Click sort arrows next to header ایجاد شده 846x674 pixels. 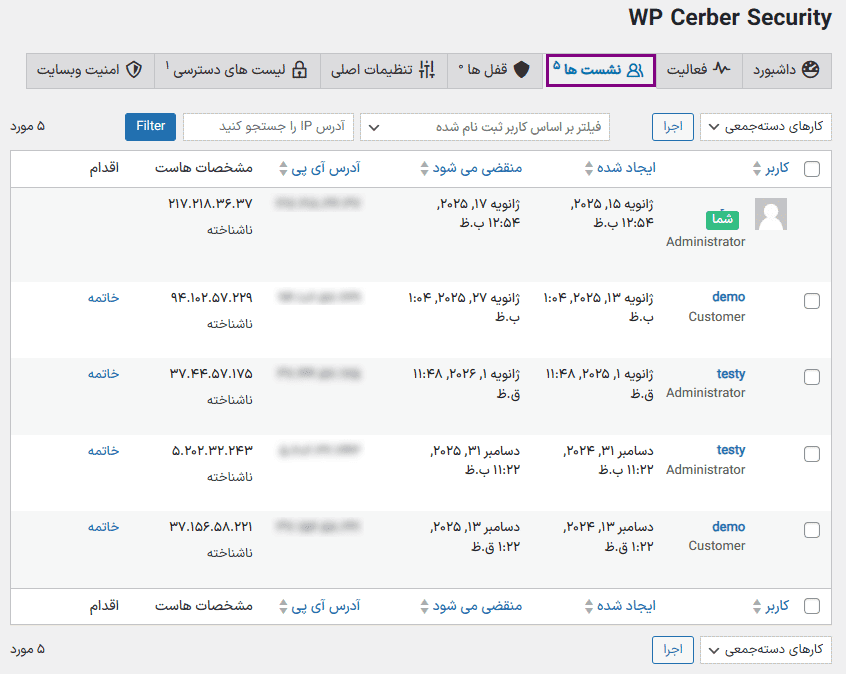589,168
